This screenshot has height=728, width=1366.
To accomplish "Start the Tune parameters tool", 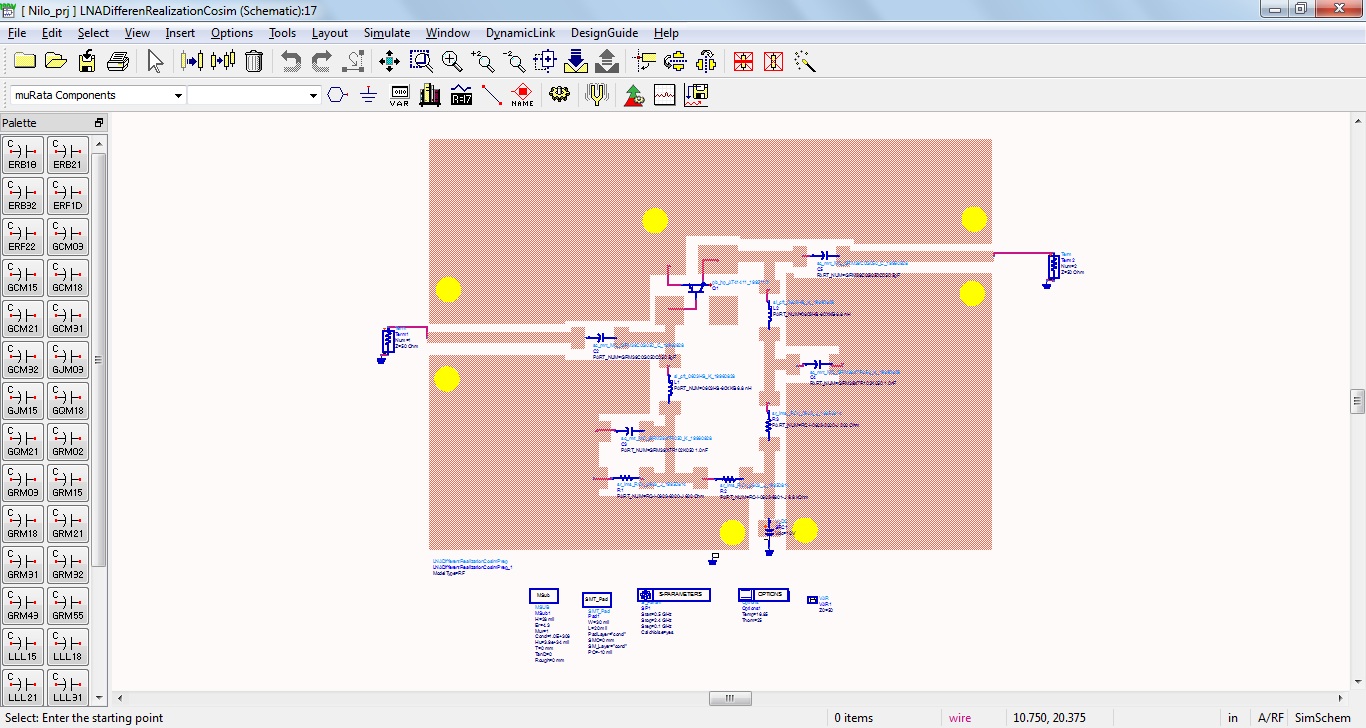I will click(597, 95).
